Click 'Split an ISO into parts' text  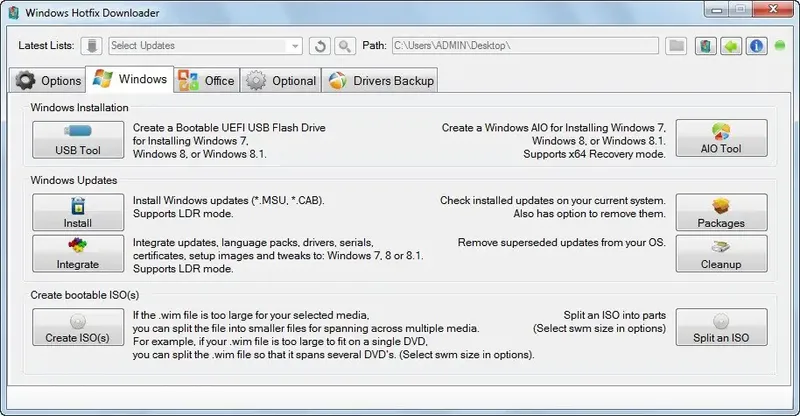pos(615,315)
